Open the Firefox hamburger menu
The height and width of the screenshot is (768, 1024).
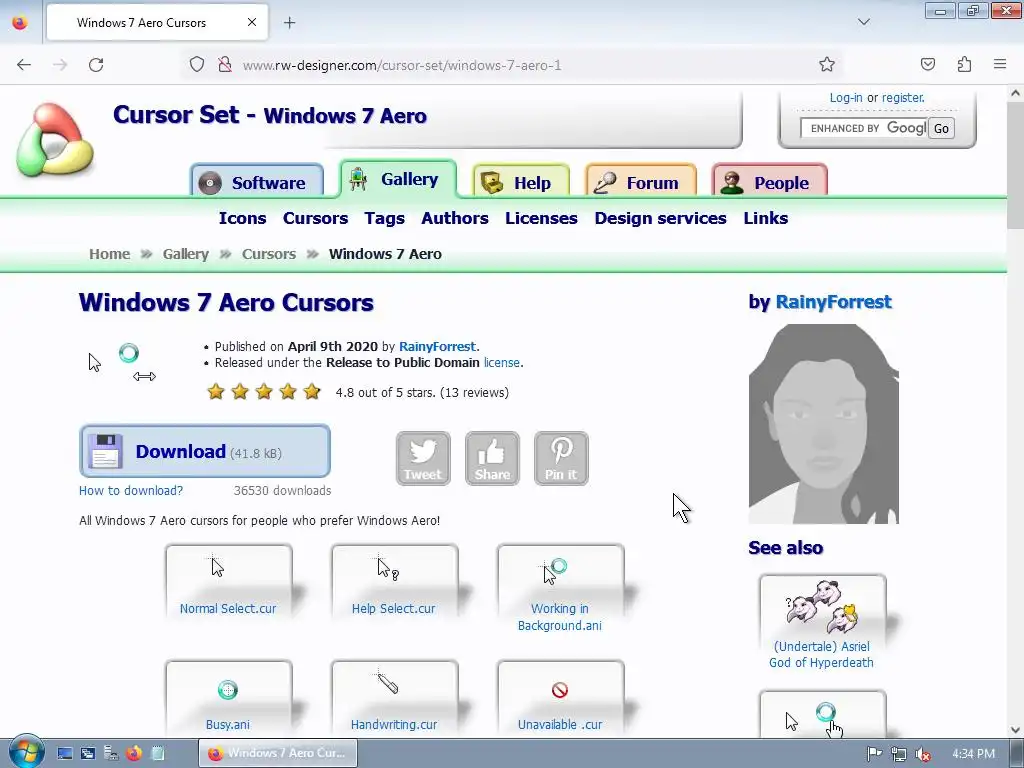(1000, 65)
